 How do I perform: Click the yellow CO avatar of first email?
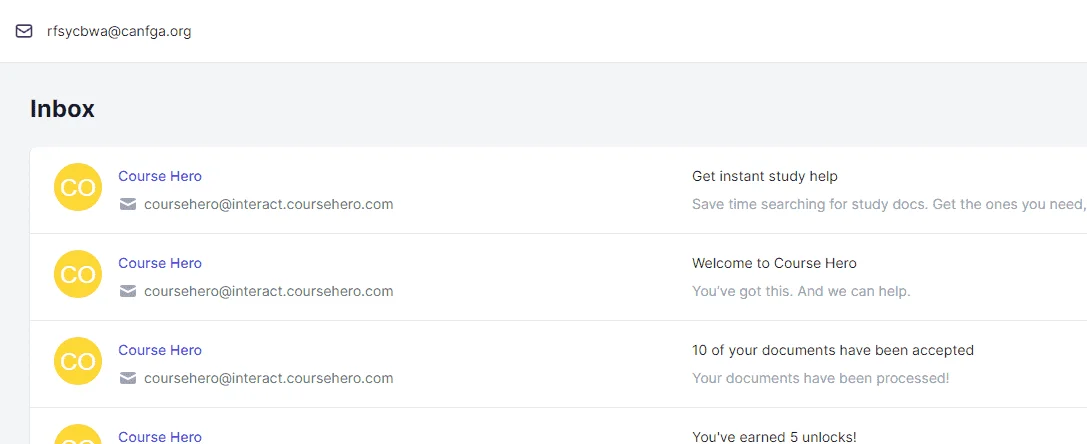78,187
